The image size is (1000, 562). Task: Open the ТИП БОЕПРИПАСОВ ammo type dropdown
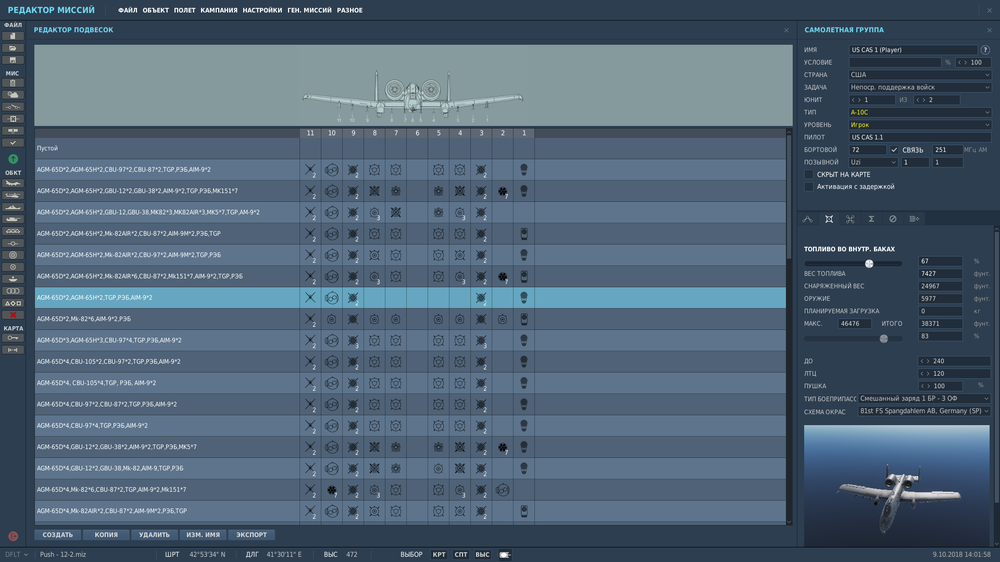[924, 399]
